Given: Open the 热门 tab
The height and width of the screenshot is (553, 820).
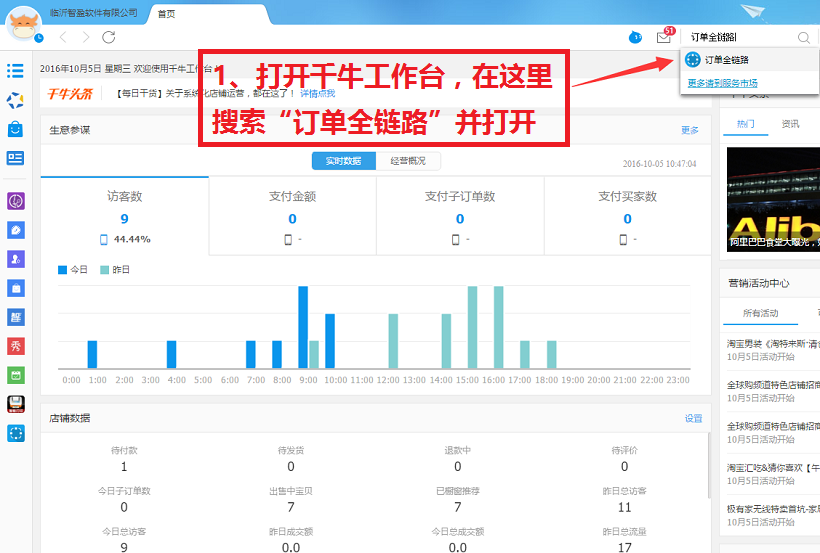Looking at the screenshot, I should click(x=745, y=125).
